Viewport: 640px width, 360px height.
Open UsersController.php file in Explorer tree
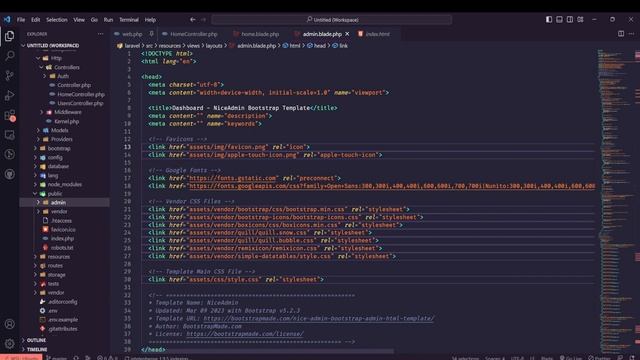pyautogui.click(x=80, y=103)
